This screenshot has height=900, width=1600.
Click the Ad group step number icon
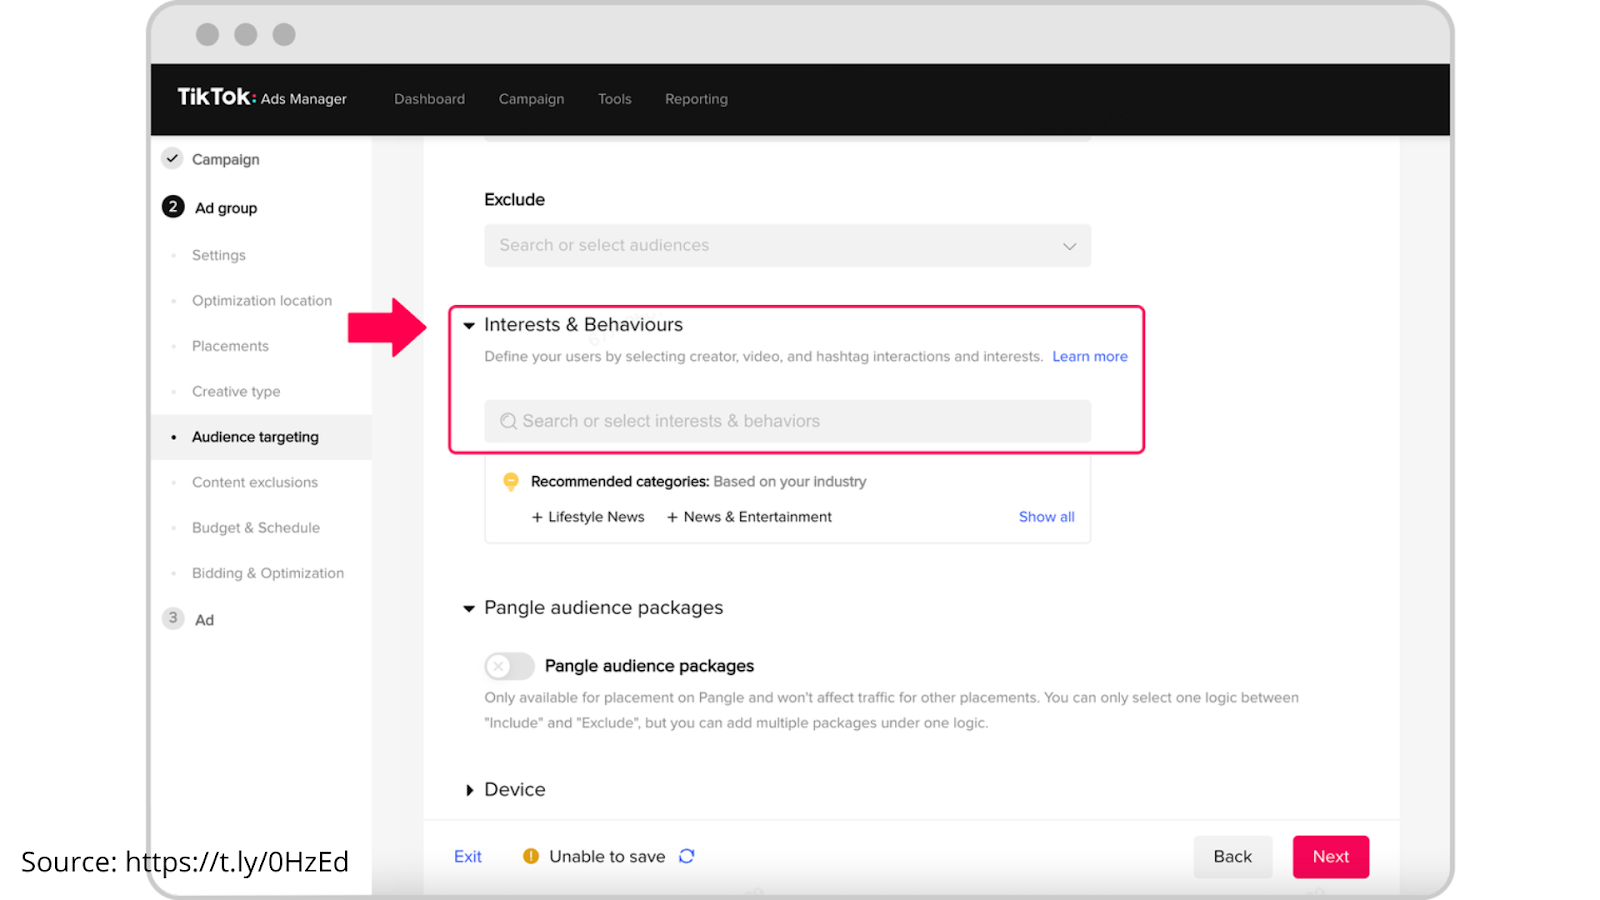(173, 207)
